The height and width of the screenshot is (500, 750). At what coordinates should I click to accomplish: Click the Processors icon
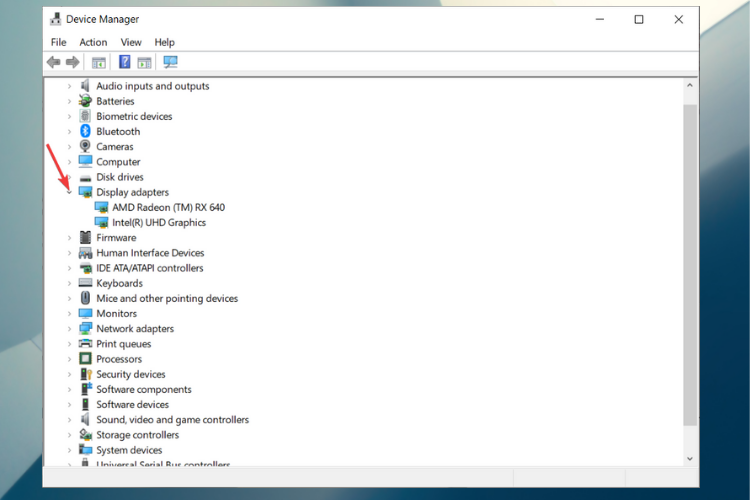(85, 359)
